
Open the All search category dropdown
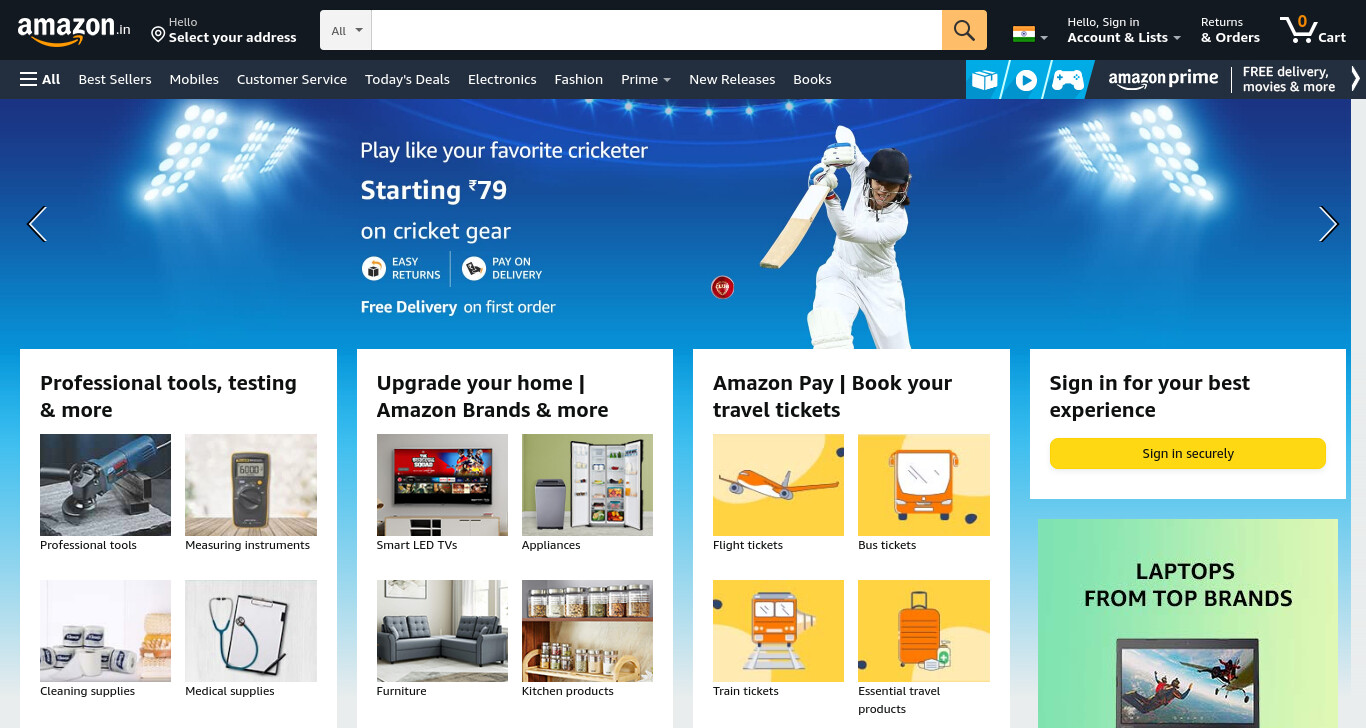click(x=346, y=30)
